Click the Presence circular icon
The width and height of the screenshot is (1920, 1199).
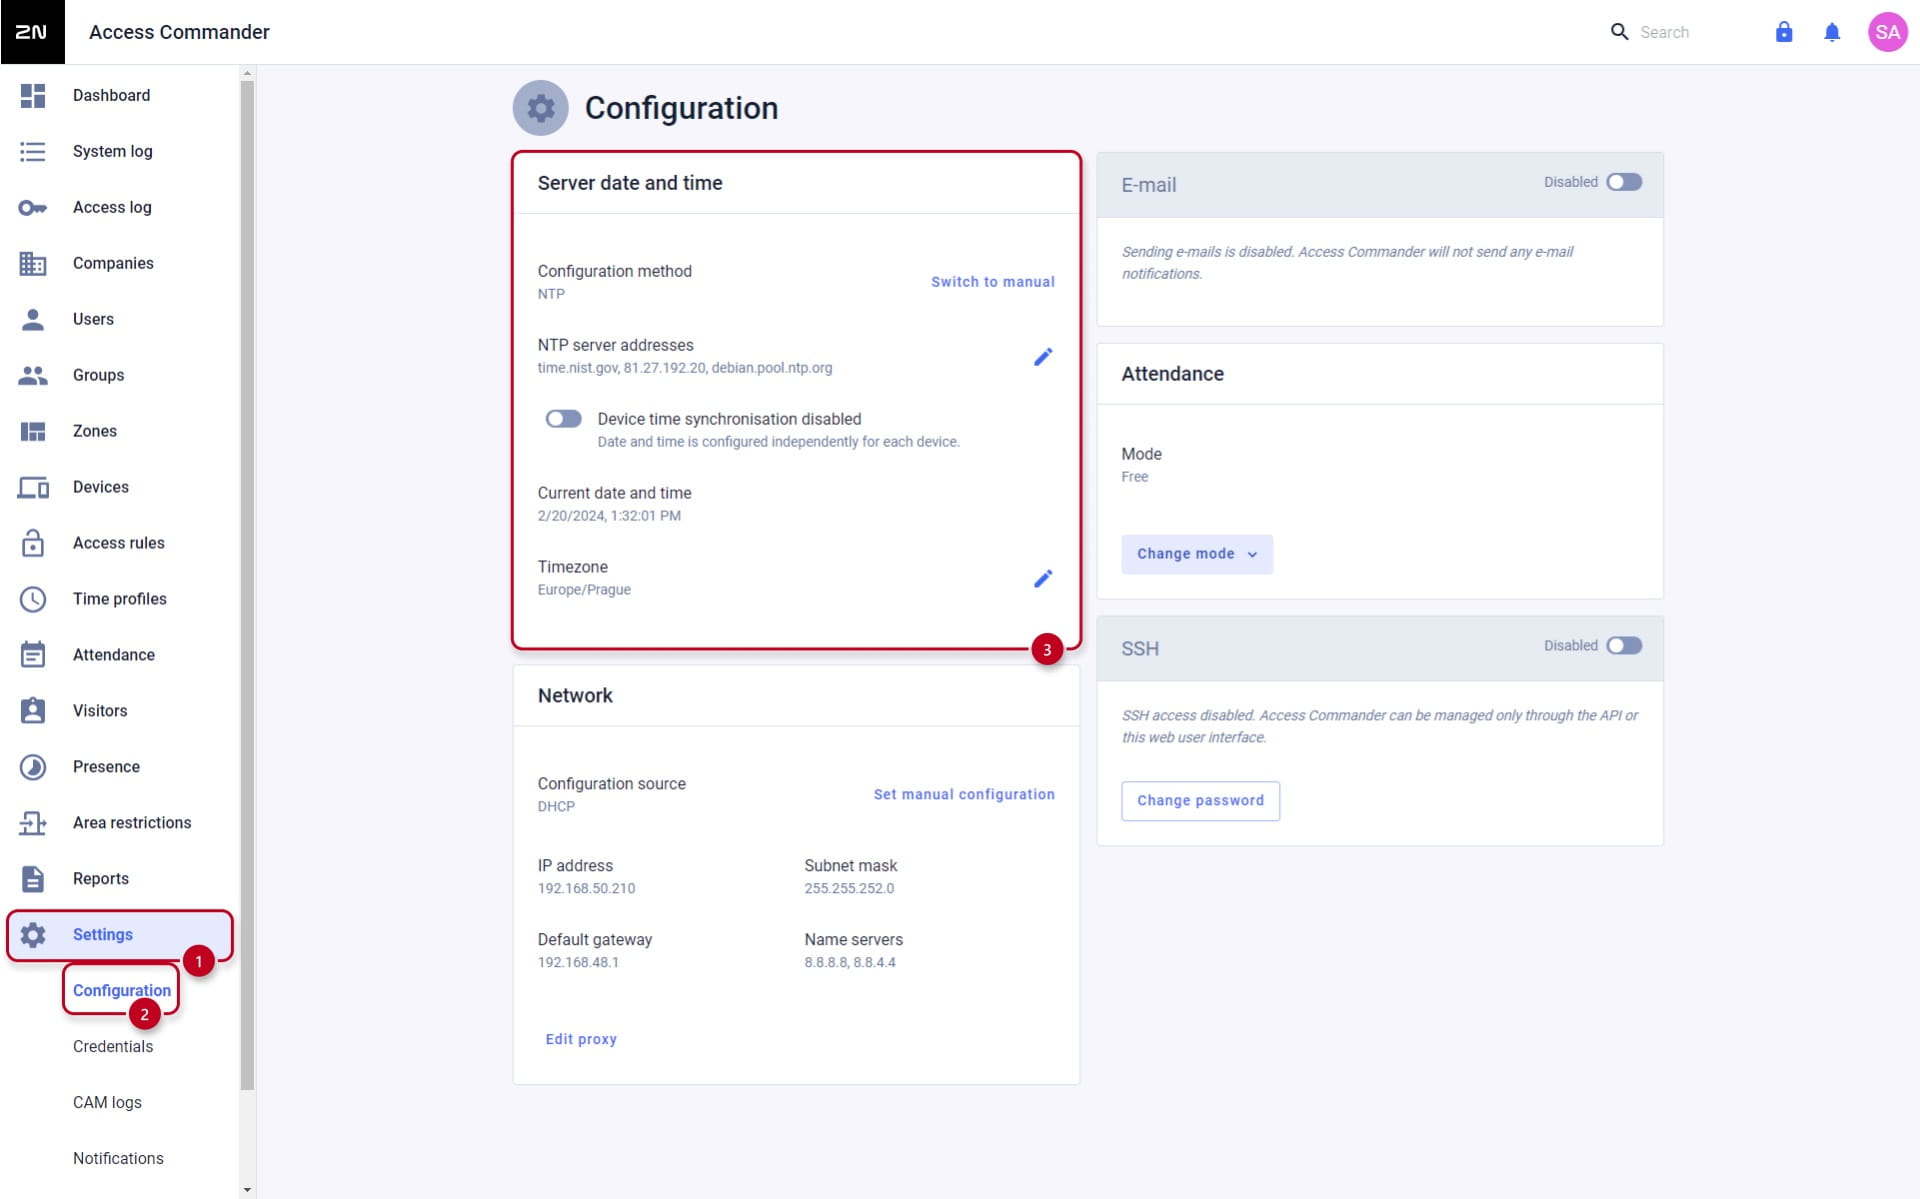pos(33,767)
